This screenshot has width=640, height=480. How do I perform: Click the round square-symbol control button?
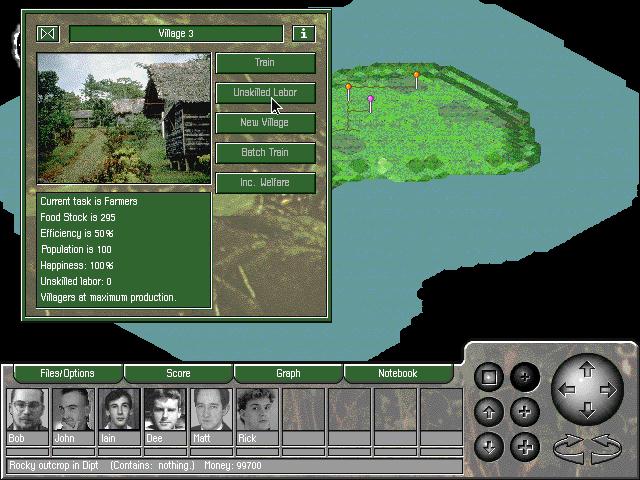coord(489,377)
